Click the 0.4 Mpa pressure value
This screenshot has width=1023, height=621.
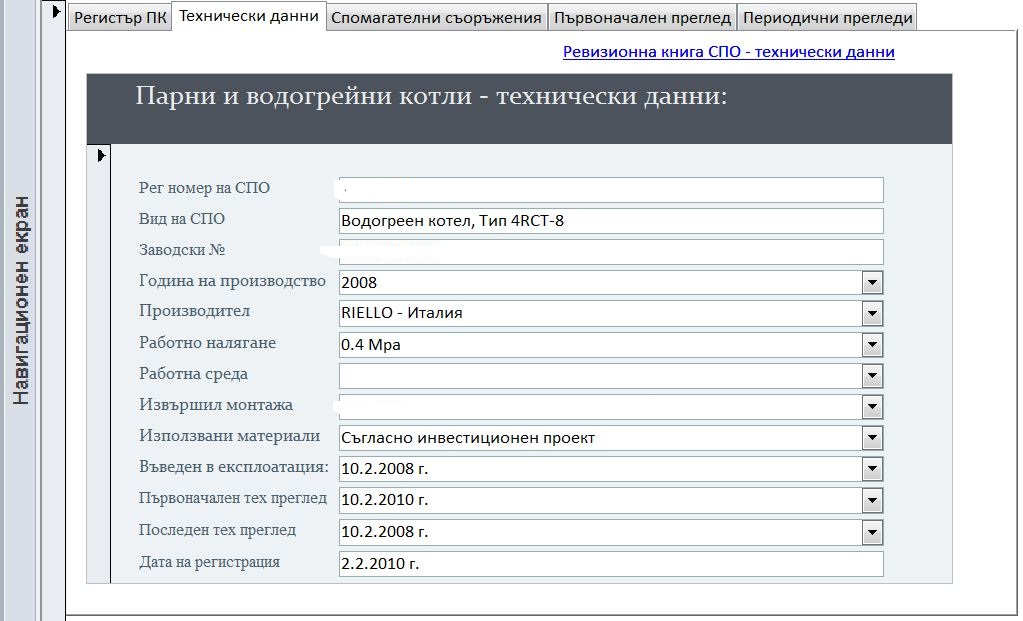(371, 345)
